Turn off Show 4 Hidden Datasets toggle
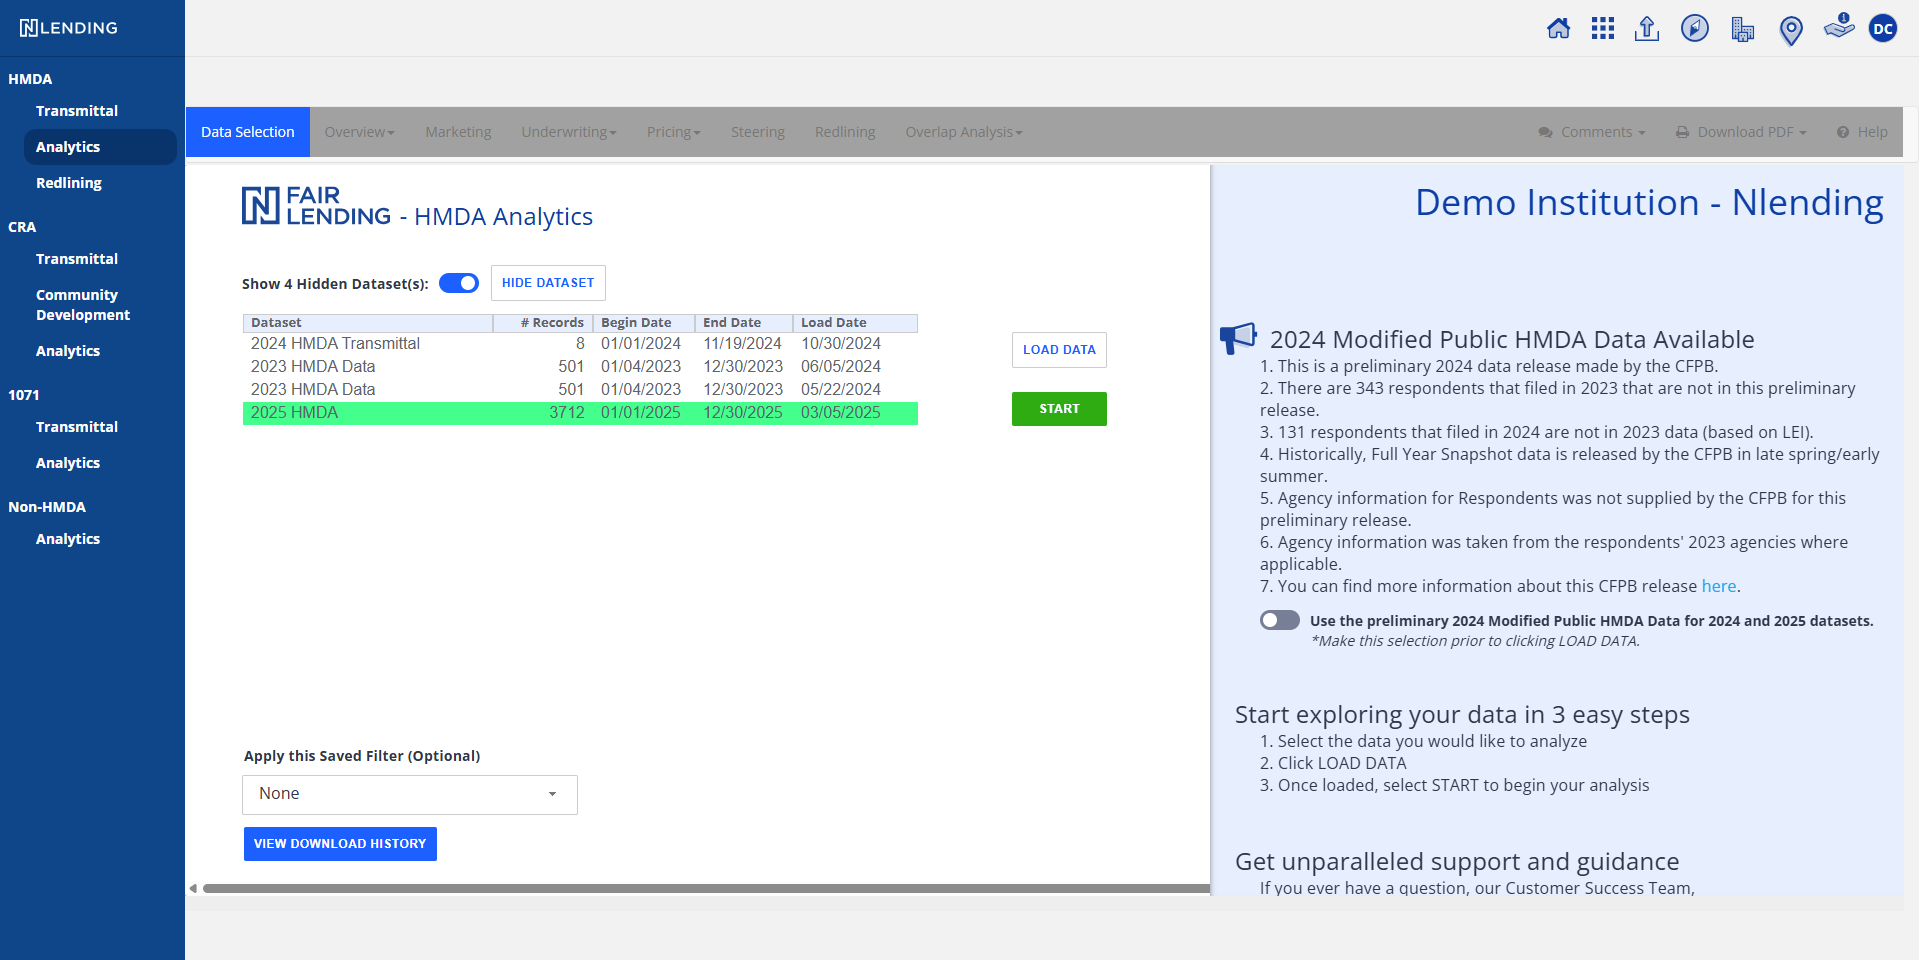Screen dimensions: 1920x960 pos(459,283)
